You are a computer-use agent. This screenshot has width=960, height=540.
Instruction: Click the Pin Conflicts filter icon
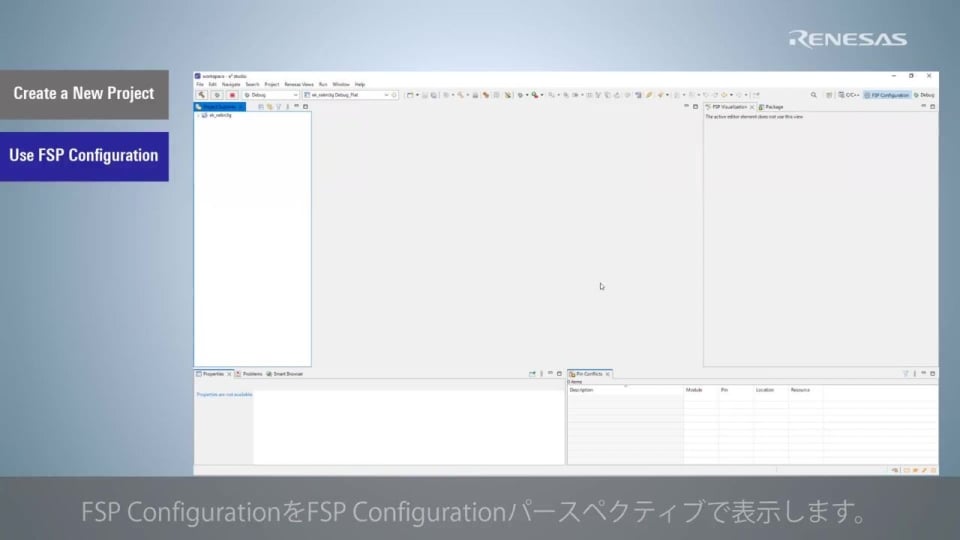click(906, 373)
